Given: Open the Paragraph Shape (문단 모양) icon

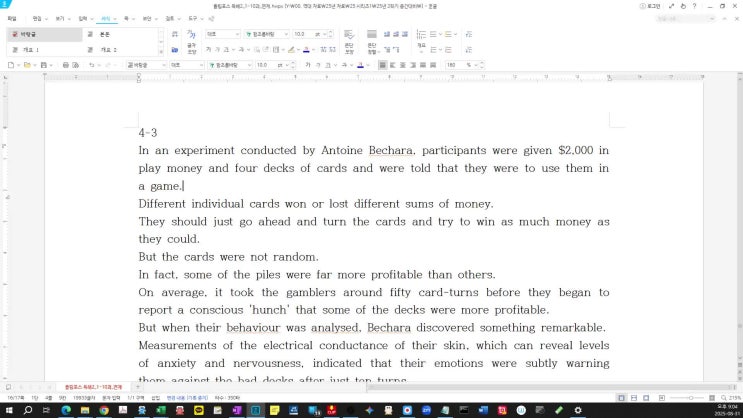Looking at the screenshot, I should tap(349, 45).
